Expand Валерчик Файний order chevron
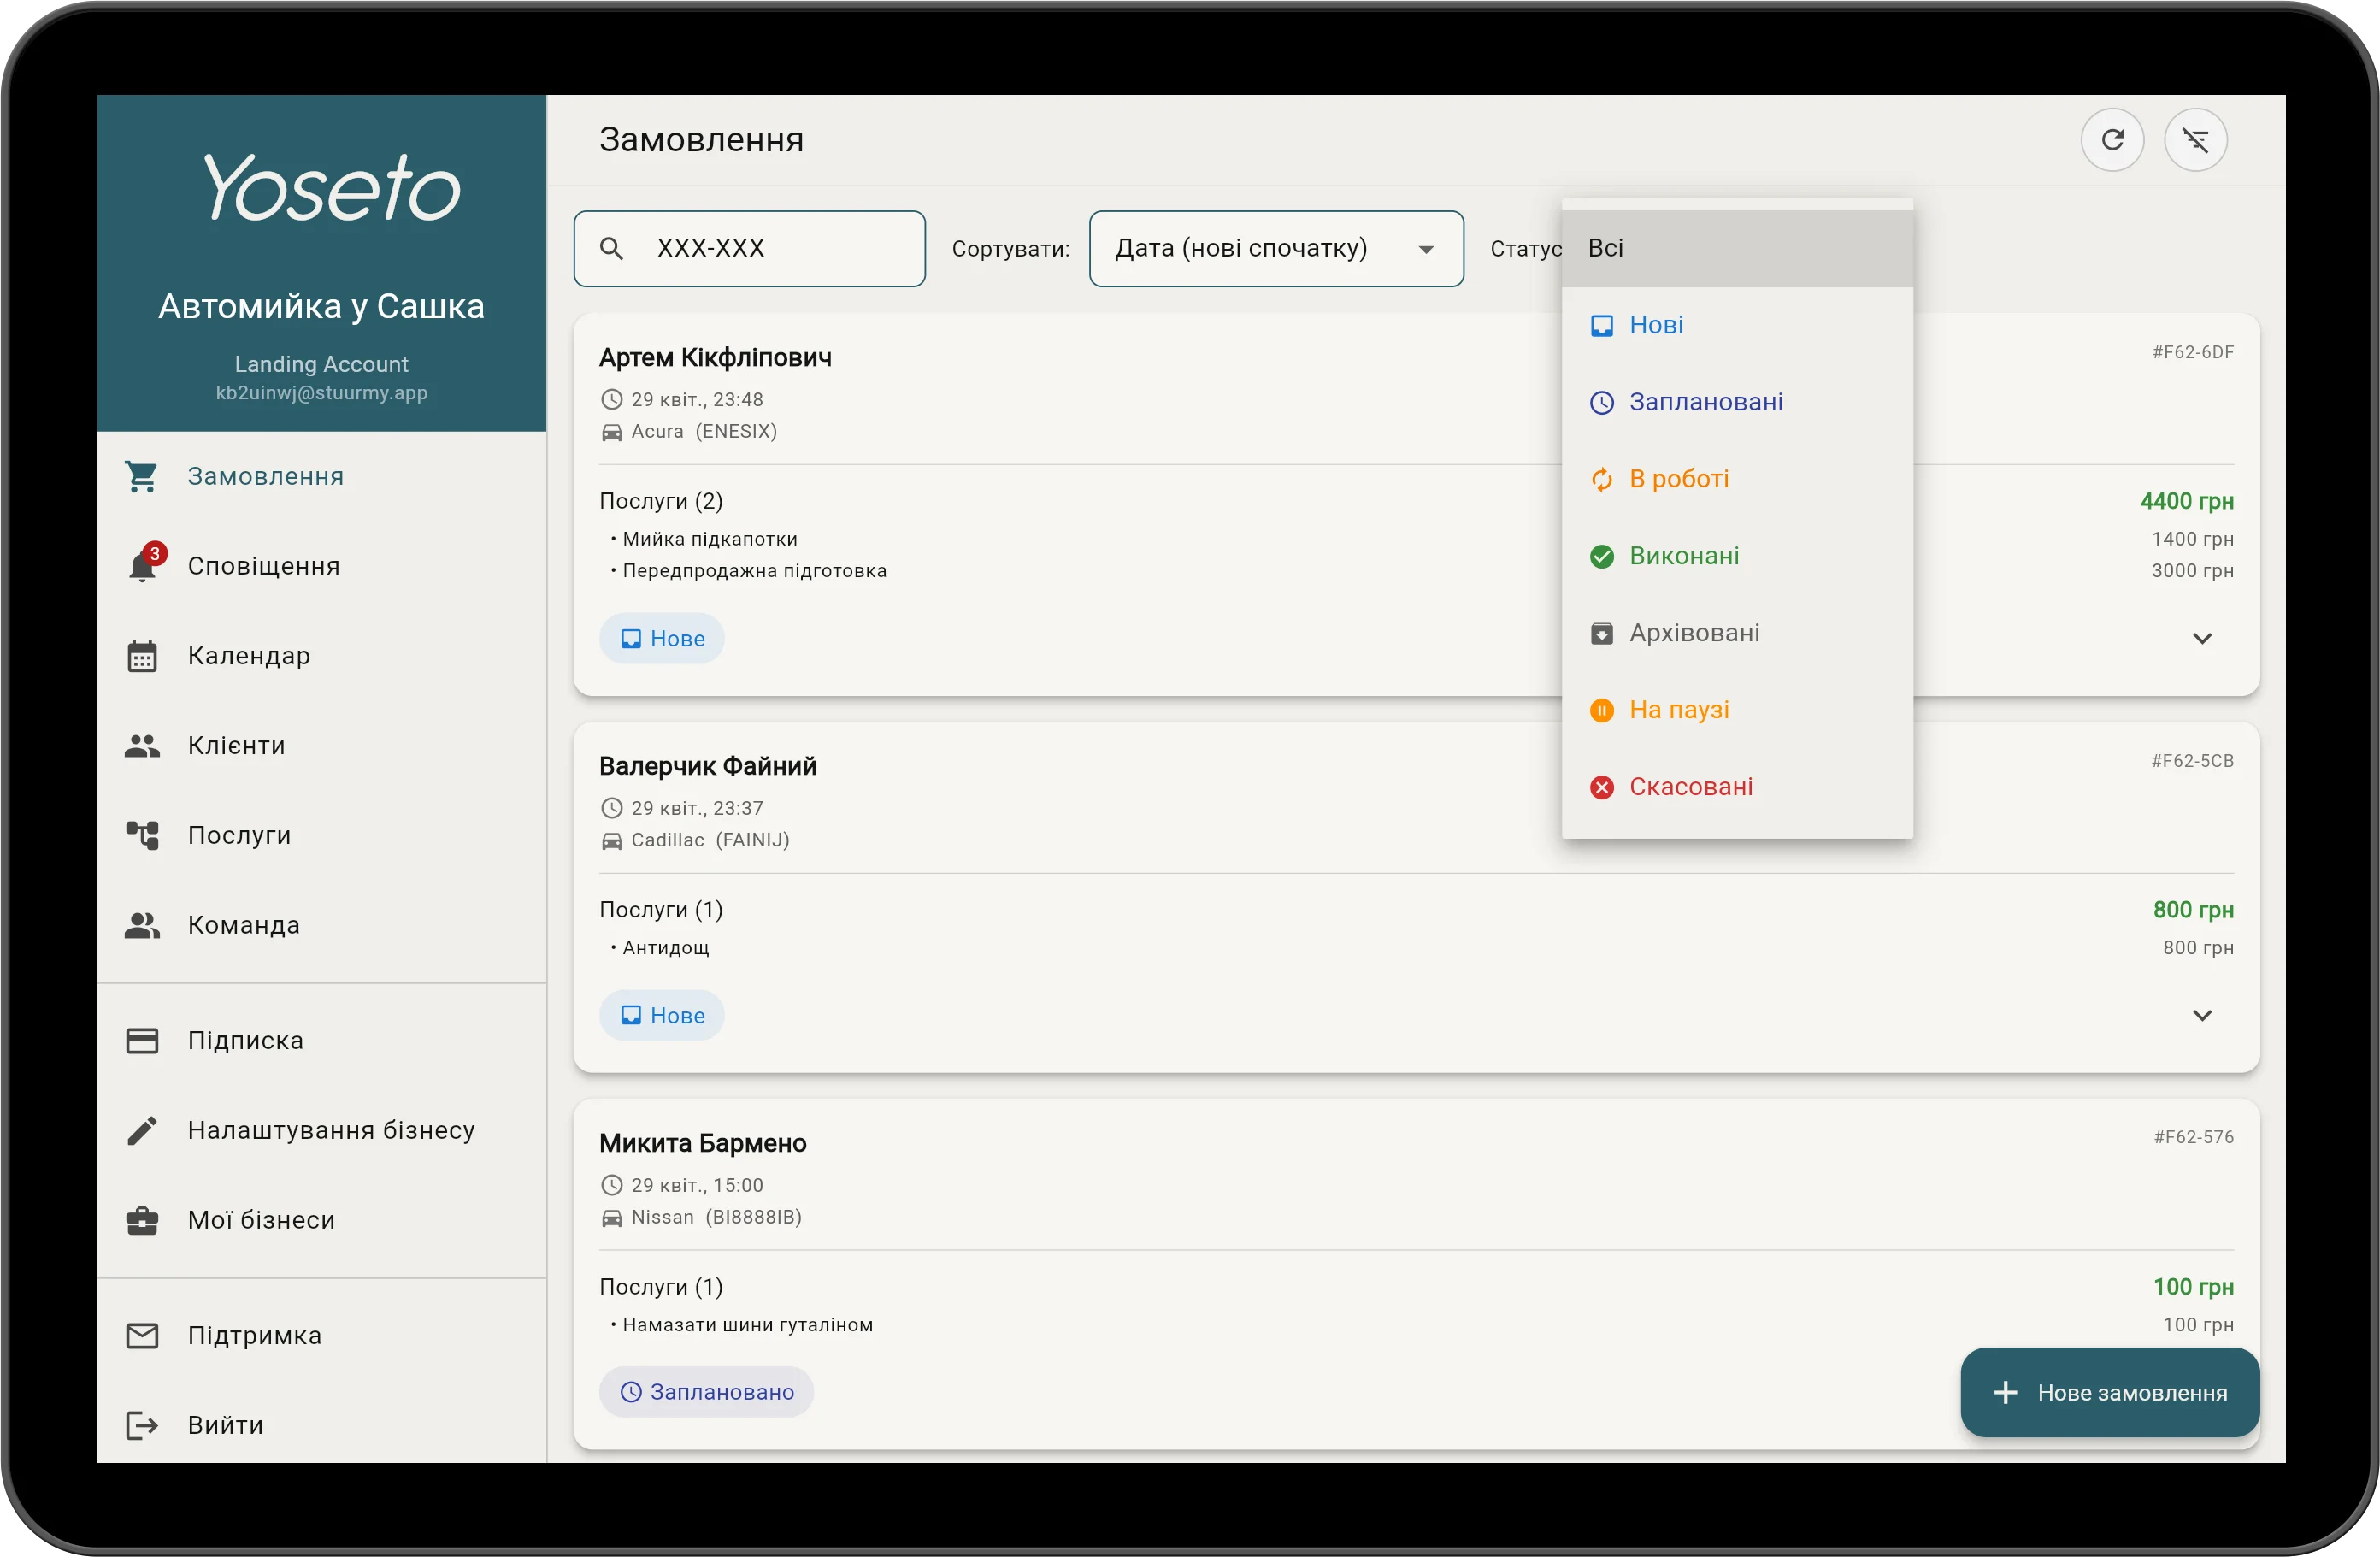Screen dimensions: 2380x1557 (x=2202, y=1016)
